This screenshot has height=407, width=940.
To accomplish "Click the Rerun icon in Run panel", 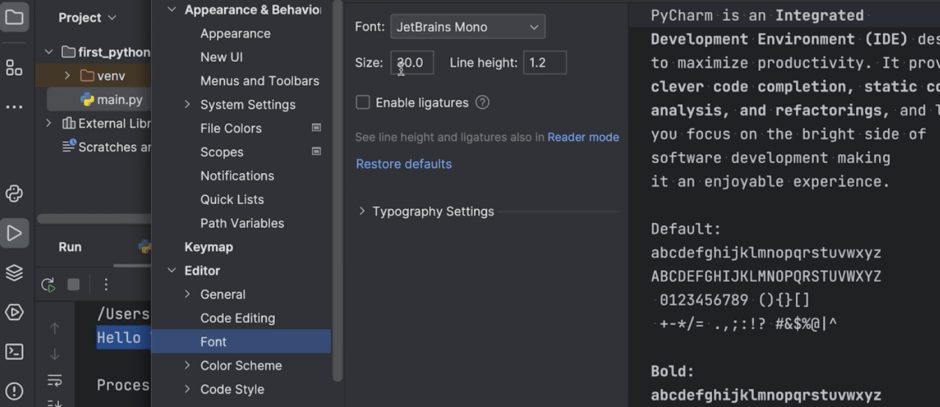I will tap(48, 285).
